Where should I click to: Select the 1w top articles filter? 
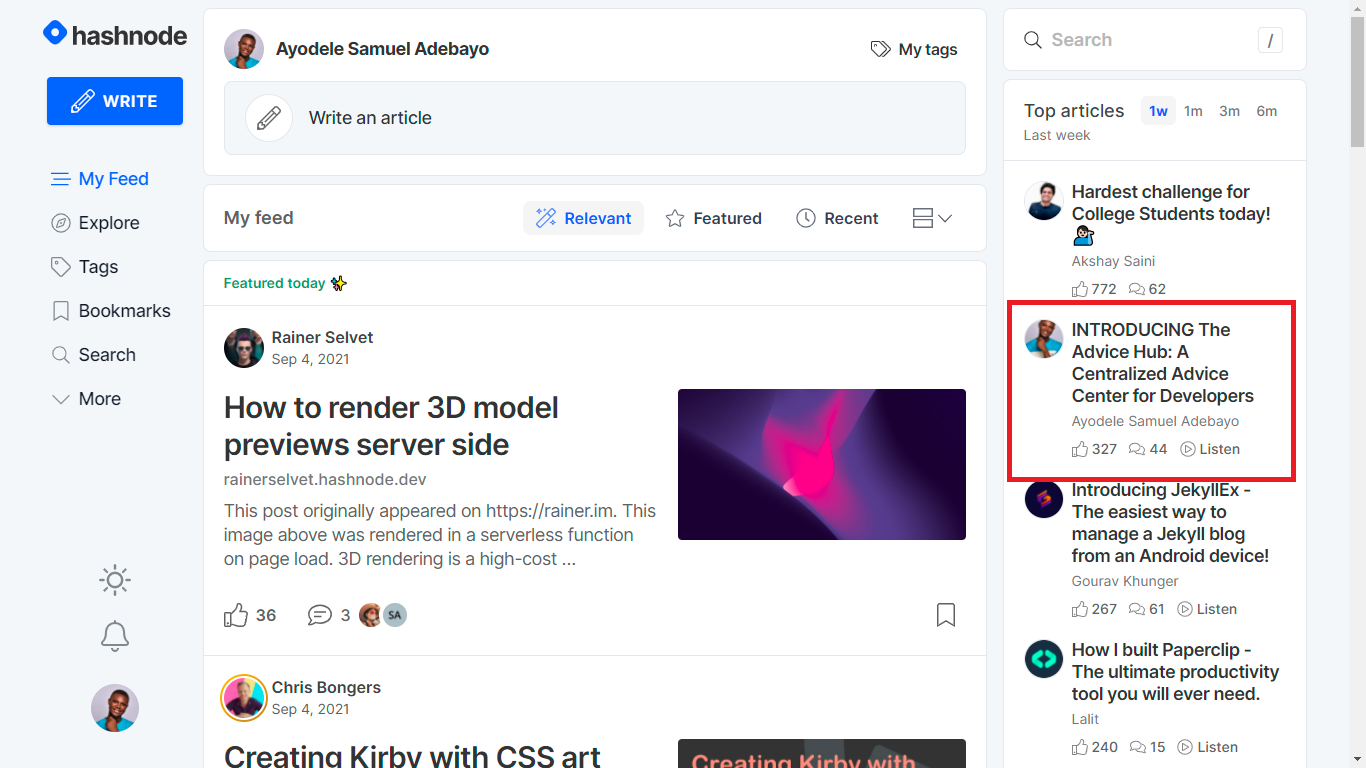coord(1158,111)
